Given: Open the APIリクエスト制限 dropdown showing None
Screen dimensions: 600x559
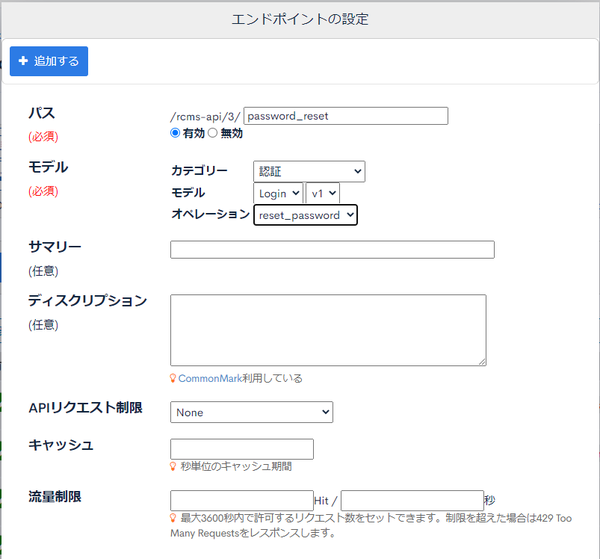Looking at the screenshot, I should [x=251, y=412].
